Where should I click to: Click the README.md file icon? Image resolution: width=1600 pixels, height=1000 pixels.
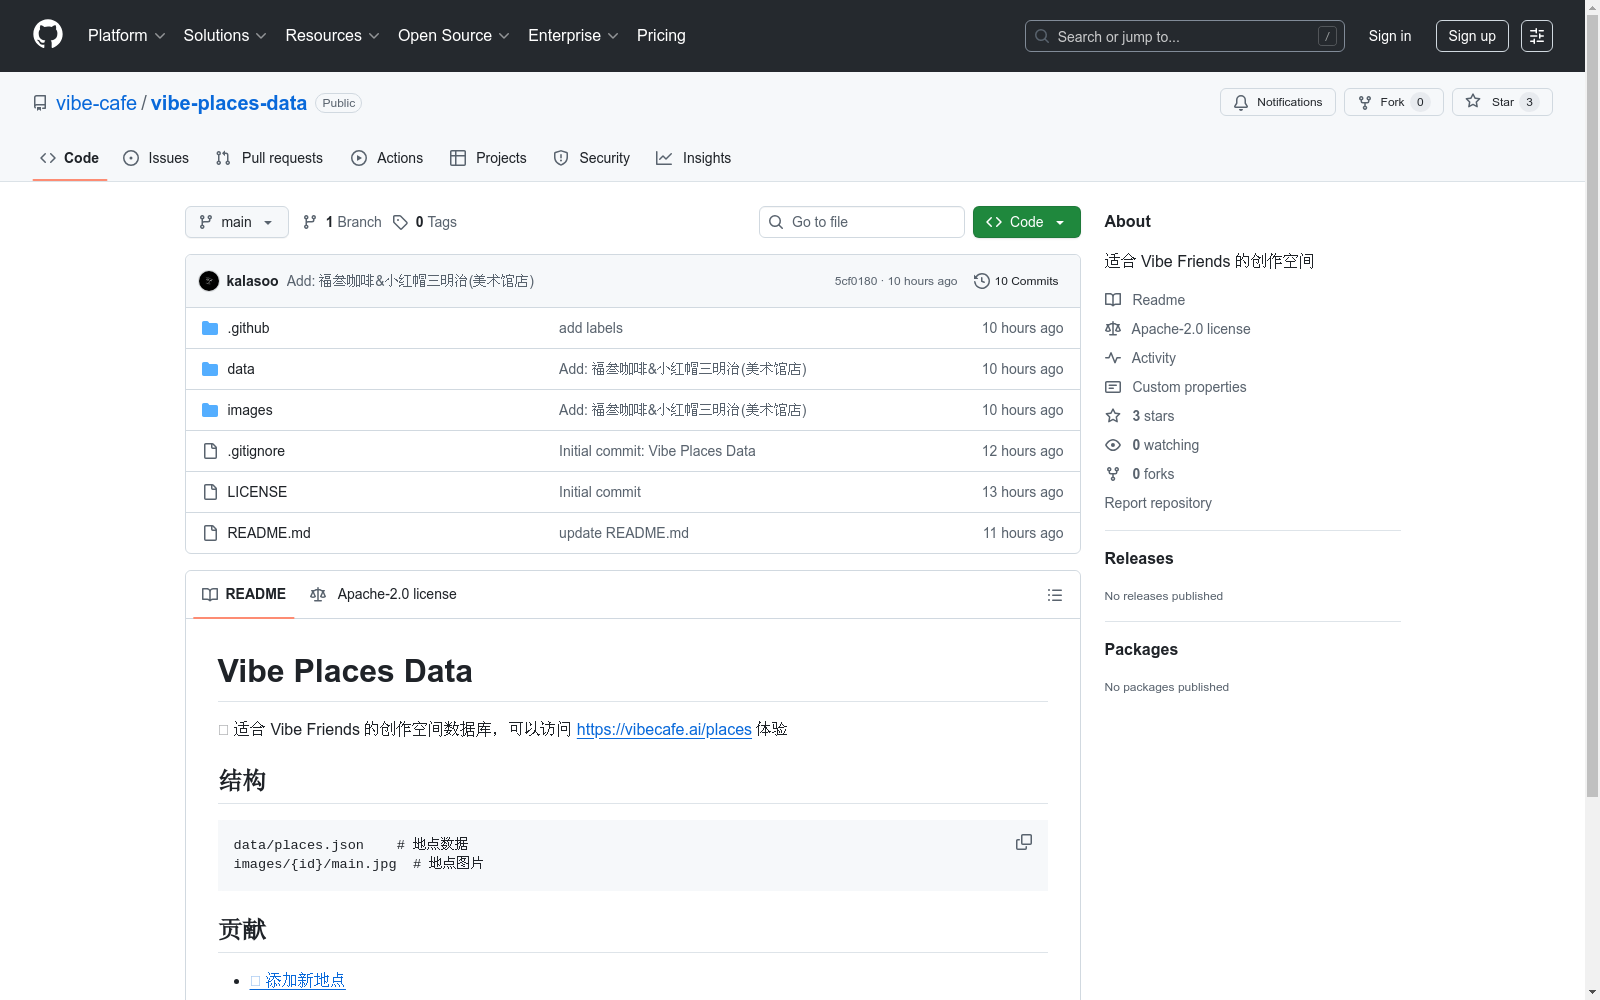(210, 533)
